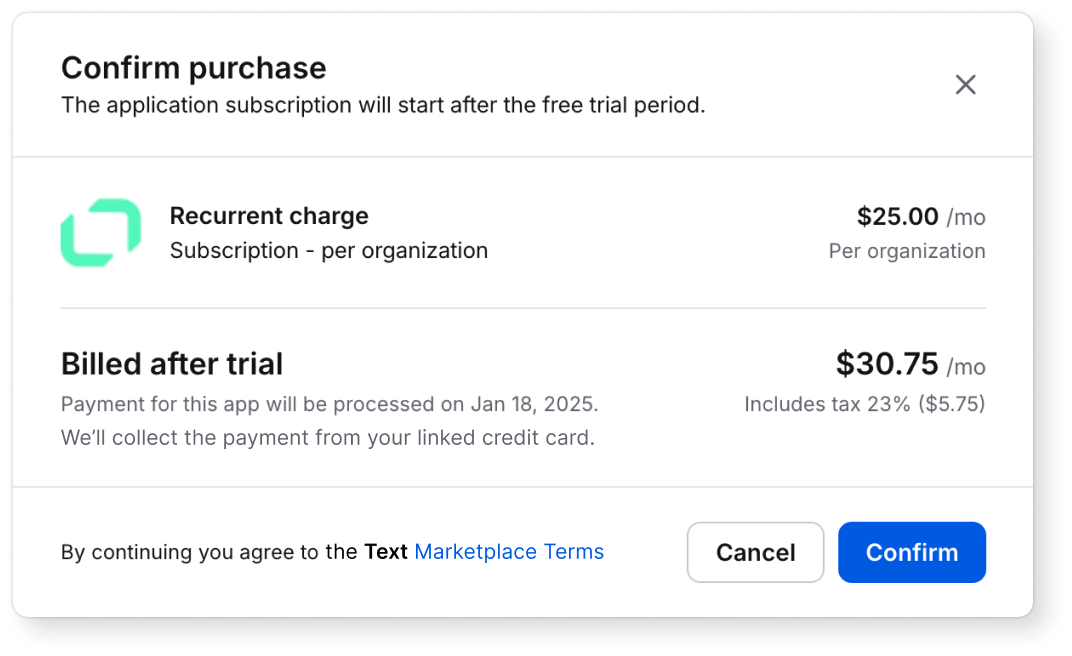Image resolution: width=1072 pixels, height=656 pixels.
Task: Click the ($5.75) tax amount
Action: [951, 404]
